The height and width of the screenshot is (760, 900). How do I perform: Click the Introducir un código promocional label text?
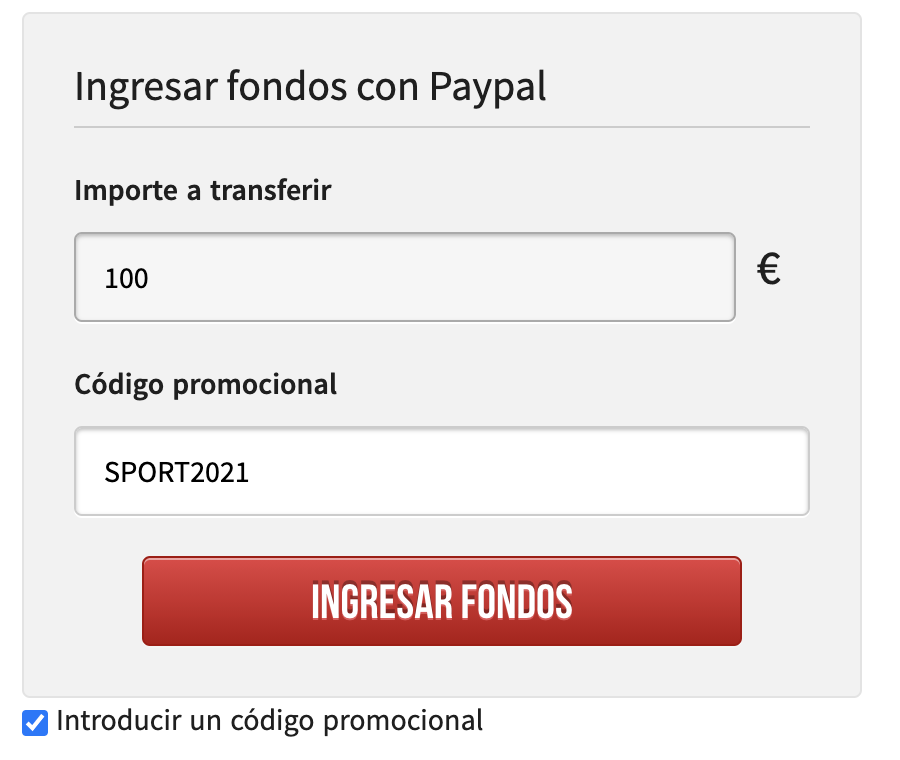[x=269, y=721]
